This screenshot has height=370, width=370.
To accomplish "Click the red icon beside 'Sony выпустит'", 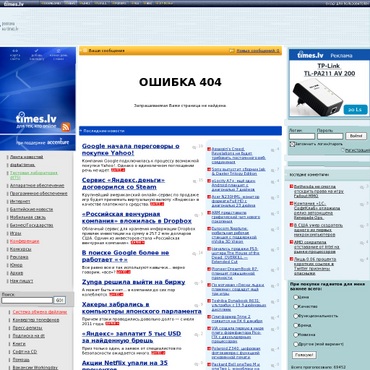I will [209, 169].
